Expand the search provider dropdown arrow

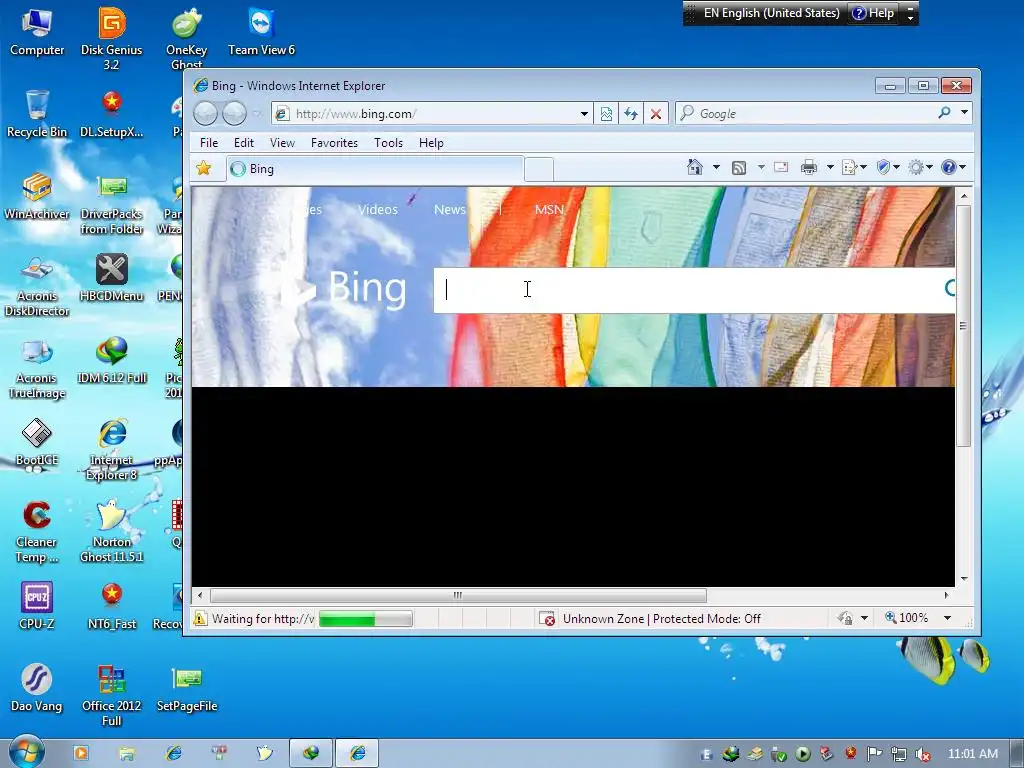[x=964, y=113]
